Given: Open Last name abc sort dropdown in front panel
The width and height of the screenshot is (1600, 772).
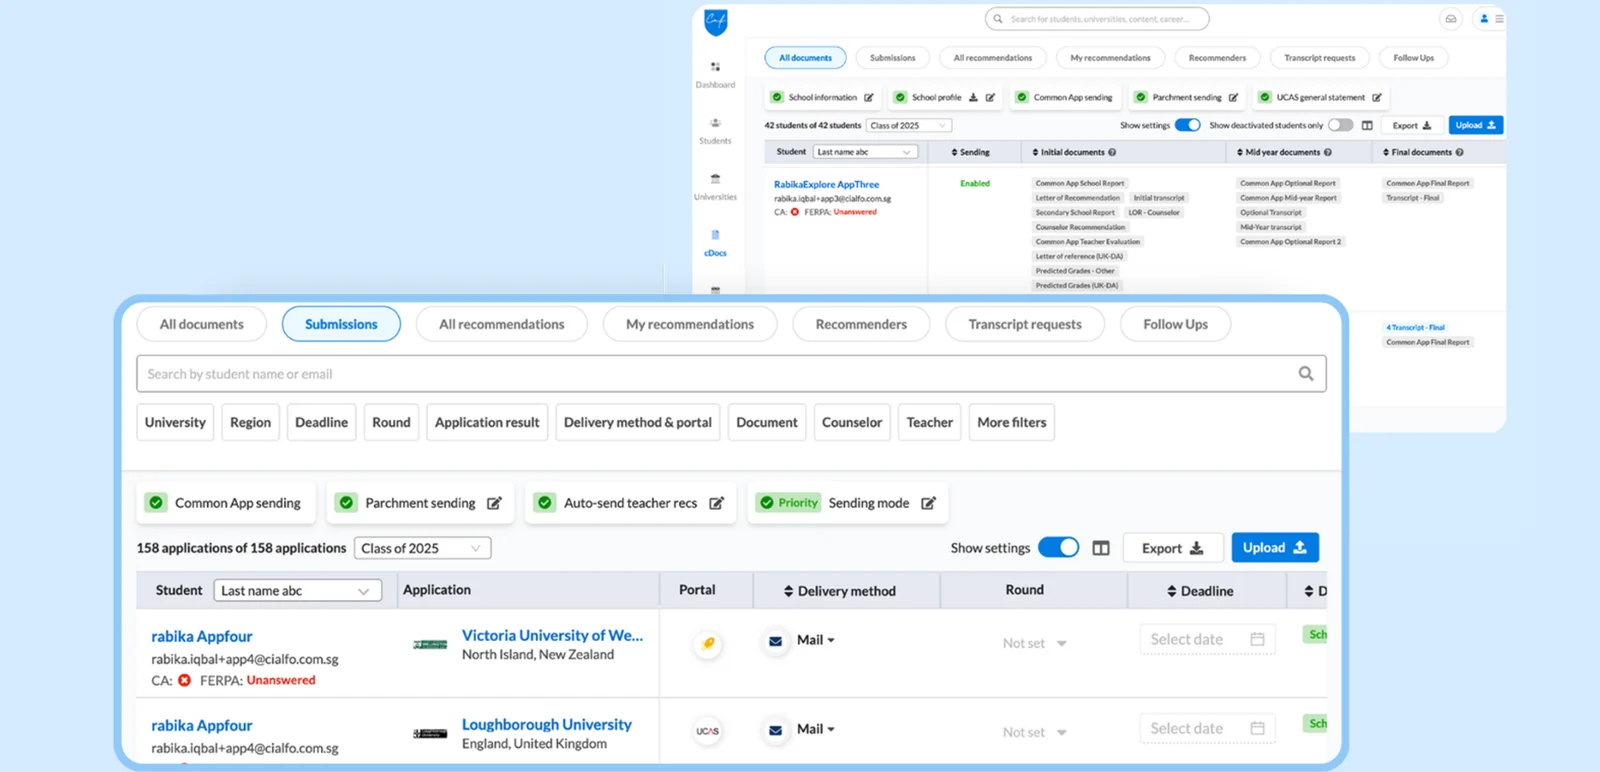Looking at the screenshot, I should (297, 591).
